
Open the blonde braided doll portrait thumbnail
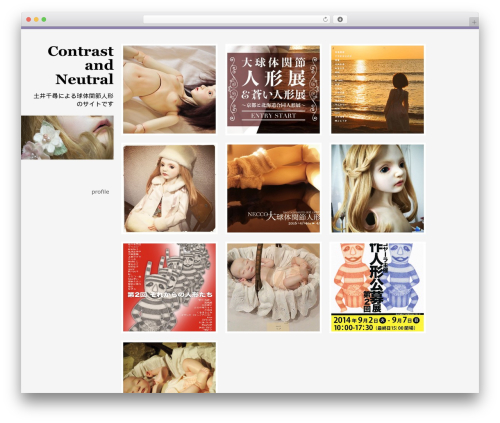[377, 188]
